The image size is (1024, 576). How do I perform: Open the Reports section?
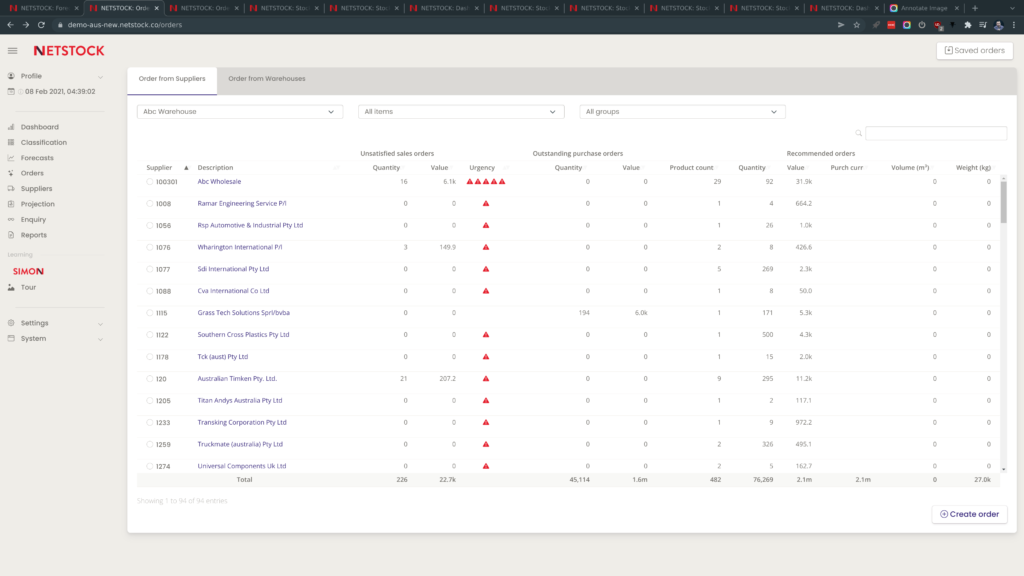coord(34,235)
